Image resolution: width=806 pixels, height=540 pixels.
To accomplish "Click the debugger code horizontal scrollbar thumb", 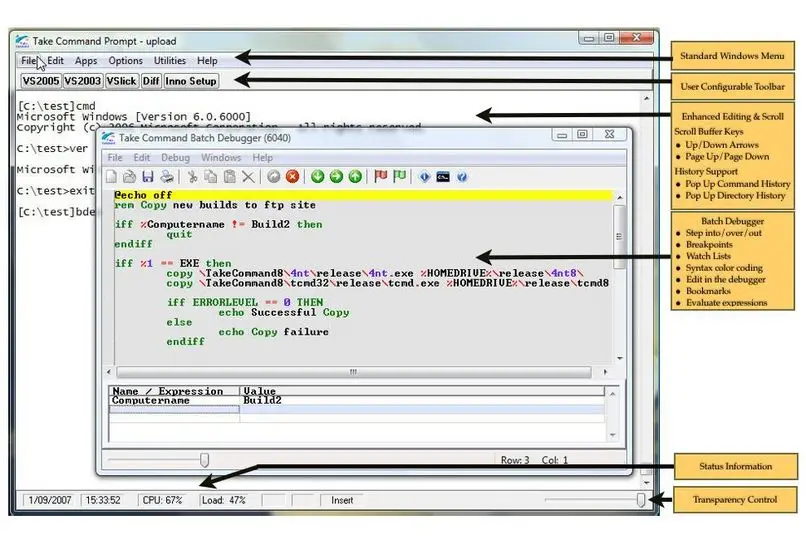I will 354,371.
